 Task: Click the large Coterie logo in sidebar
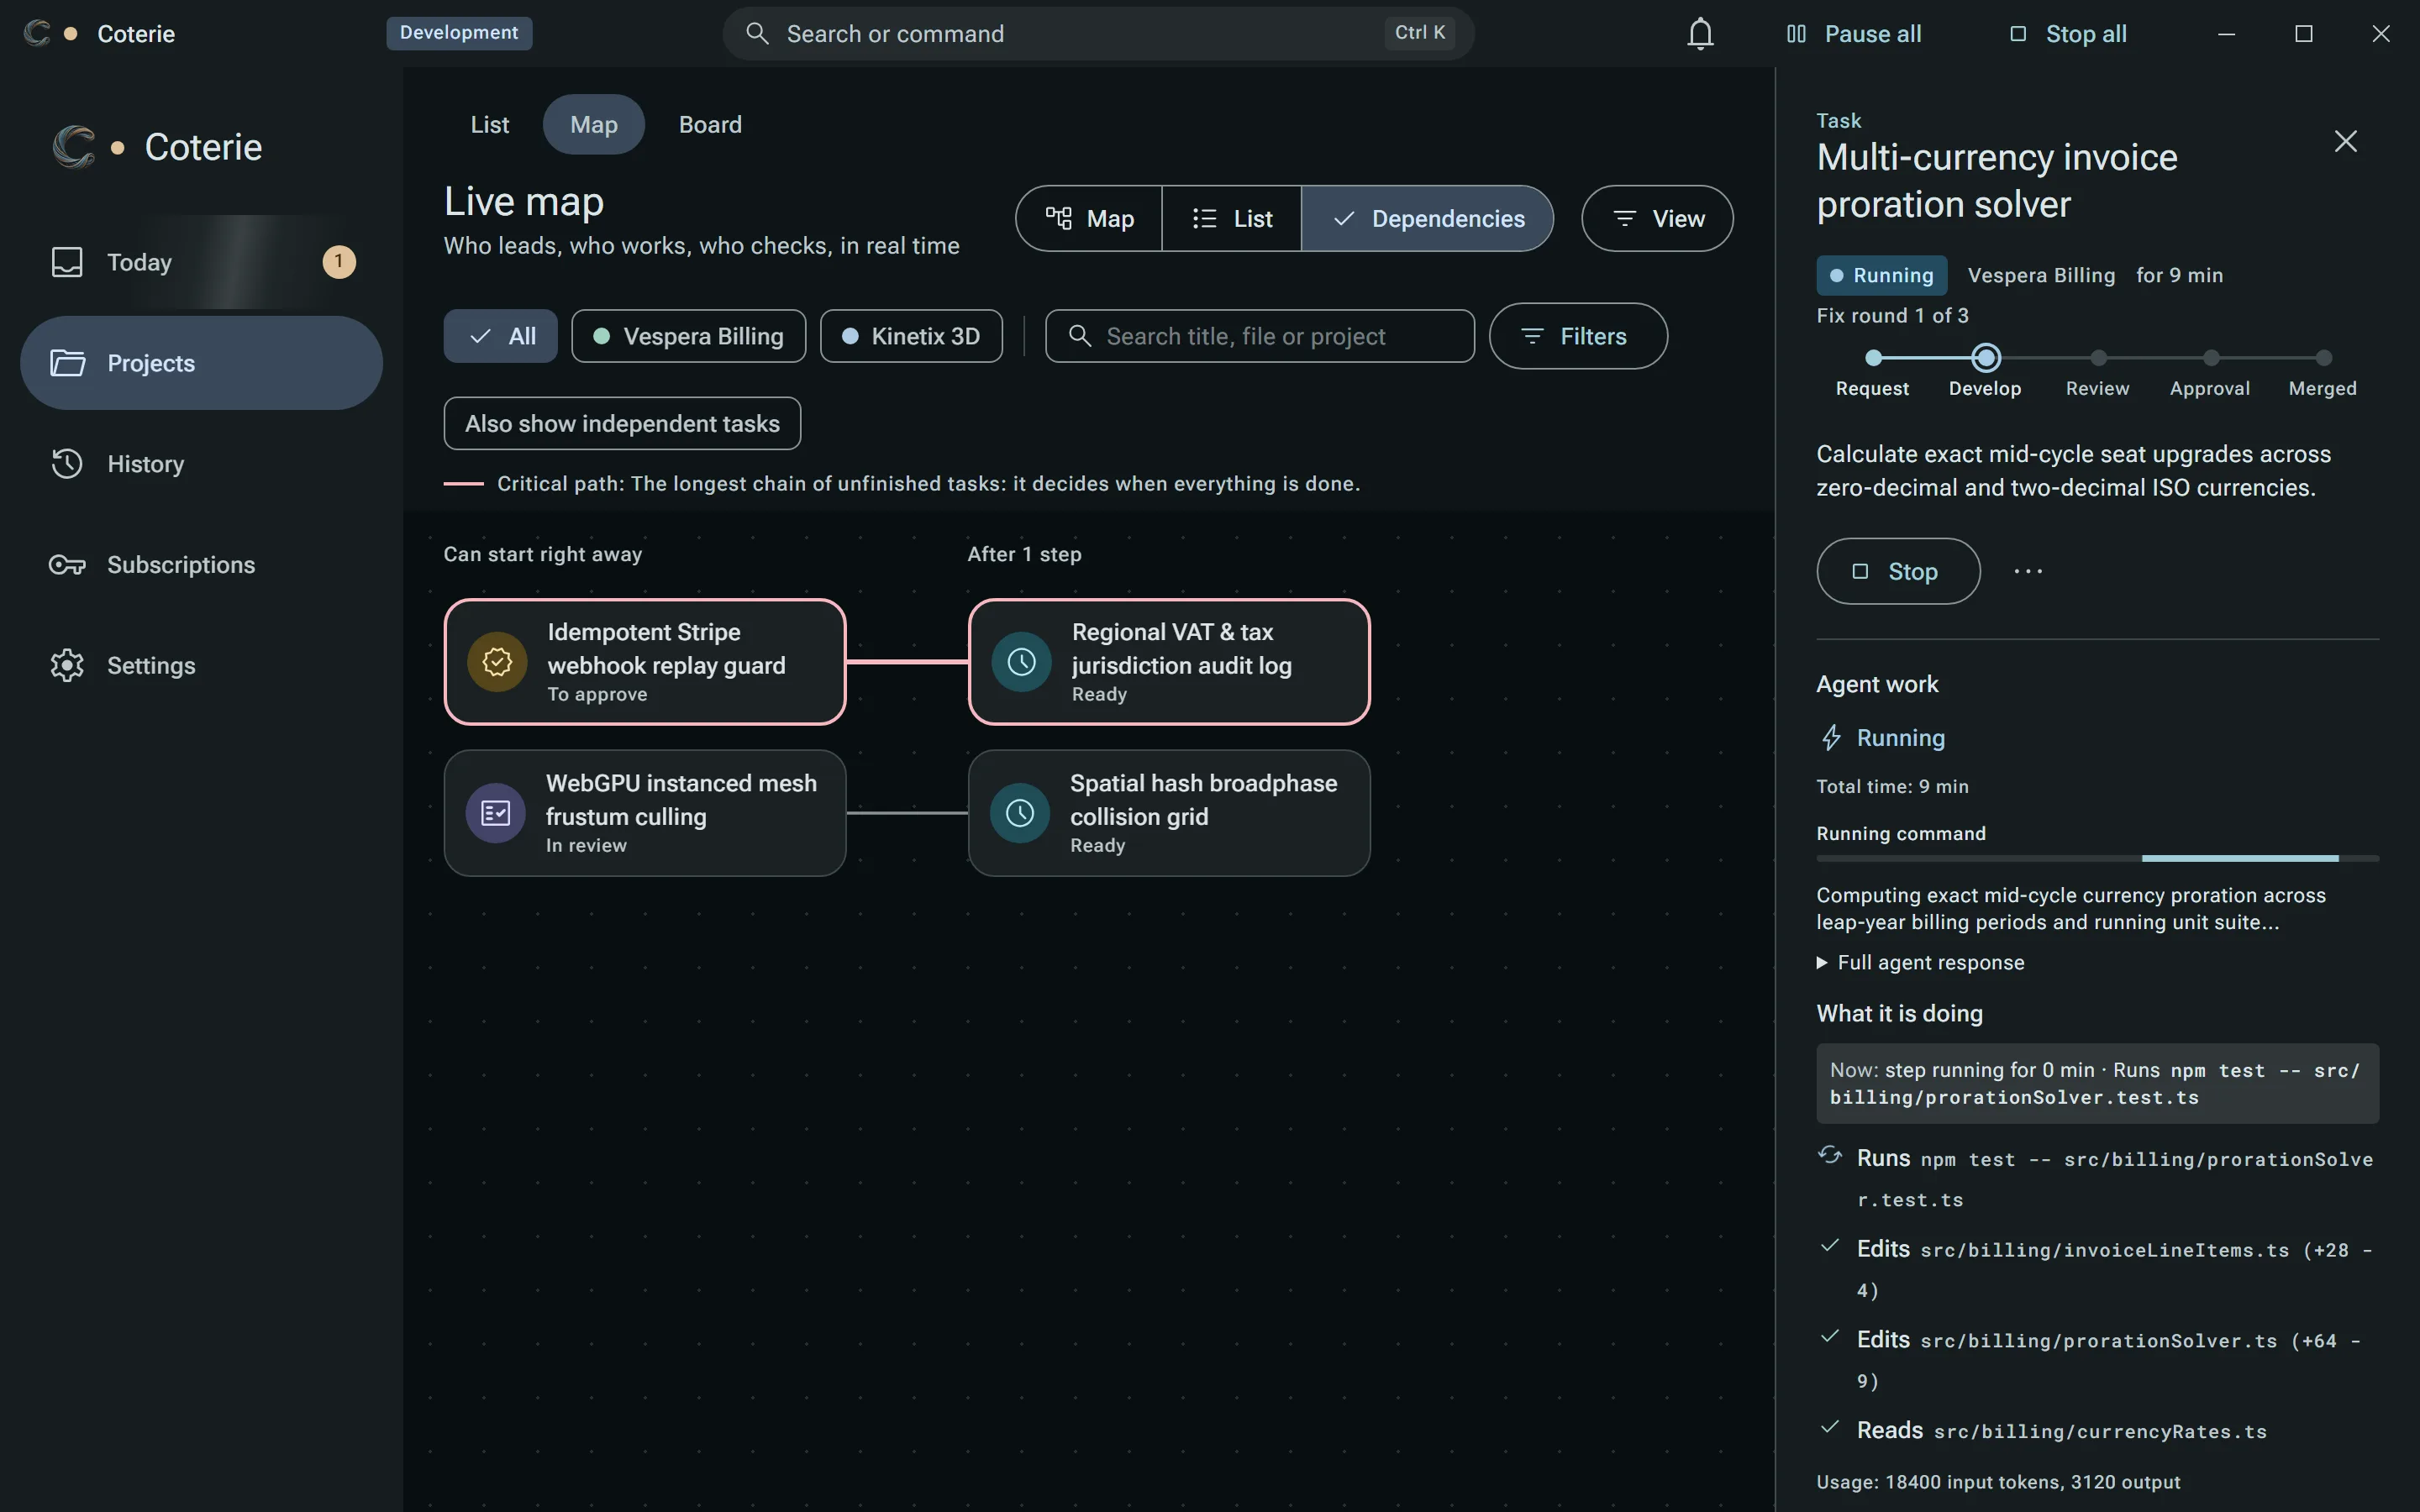click(x=74, y=147)
